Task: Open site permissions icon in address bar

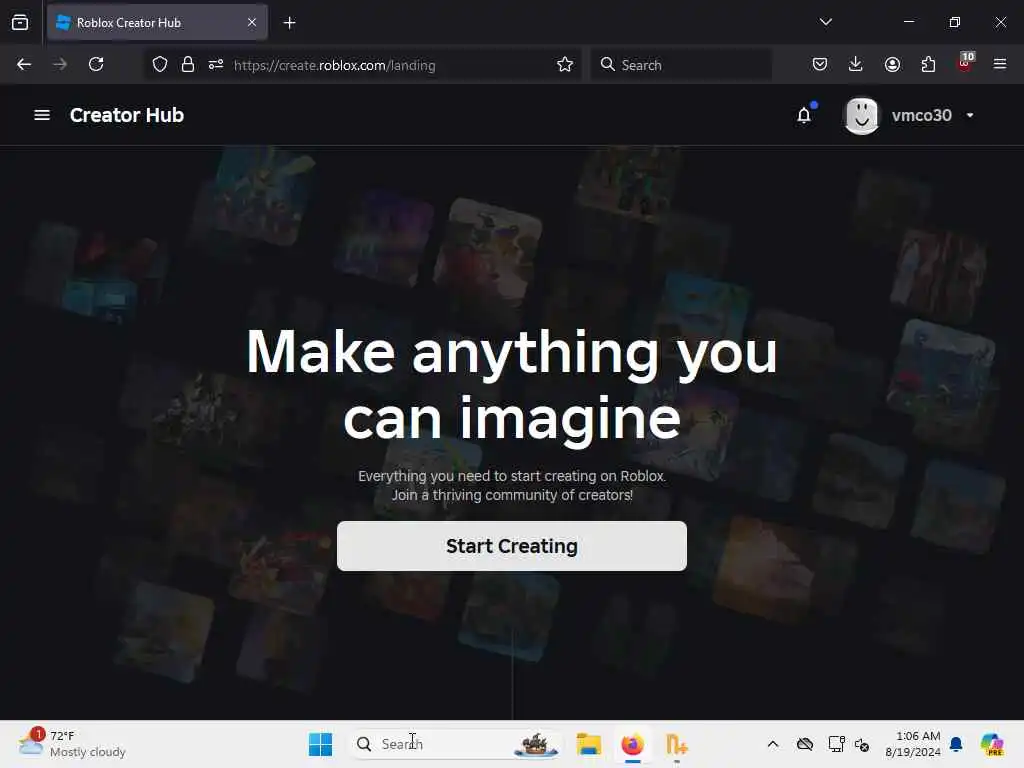Action: click(x=216, y=65)
